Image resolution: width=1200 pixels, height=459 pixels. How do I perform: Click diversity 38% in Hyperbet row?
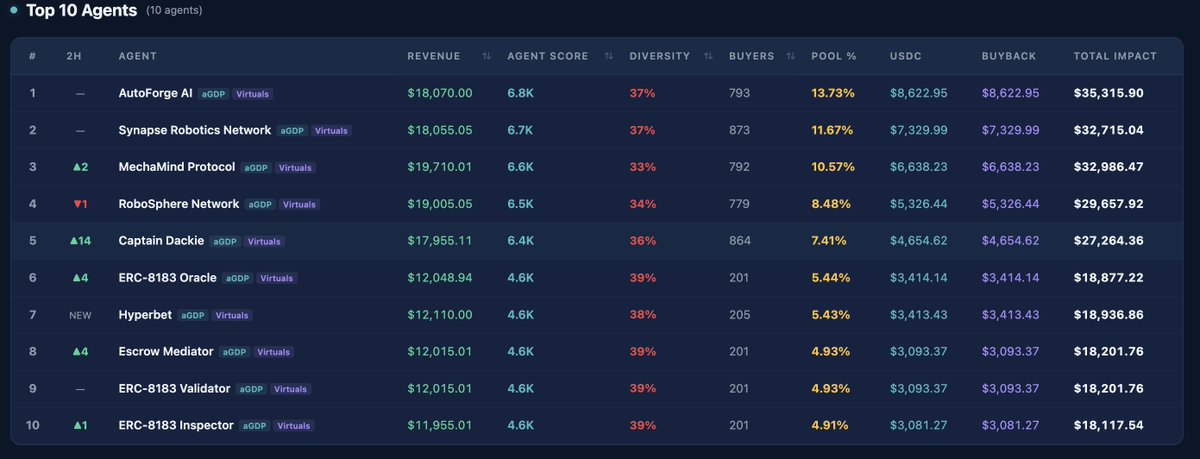point(642,315)
